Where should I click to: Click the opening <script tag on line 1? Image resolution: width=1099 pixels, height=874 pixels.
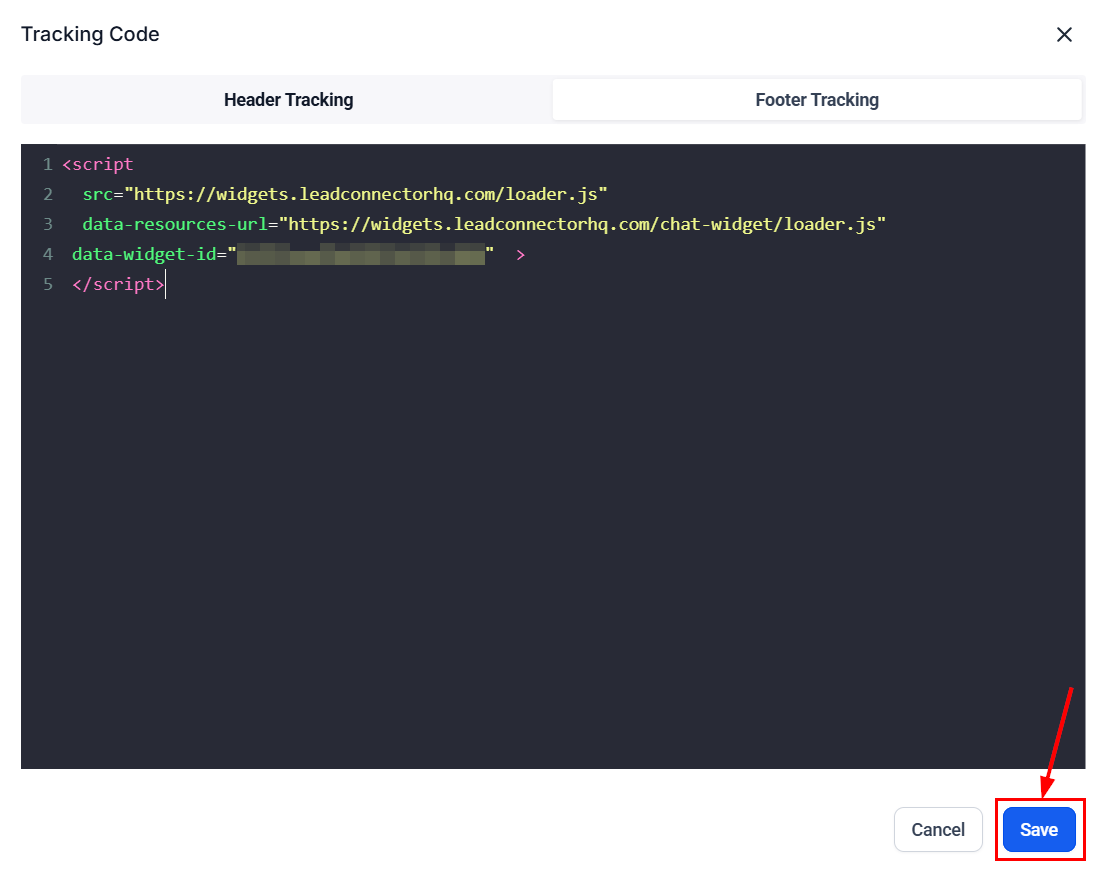pos(97,165)
